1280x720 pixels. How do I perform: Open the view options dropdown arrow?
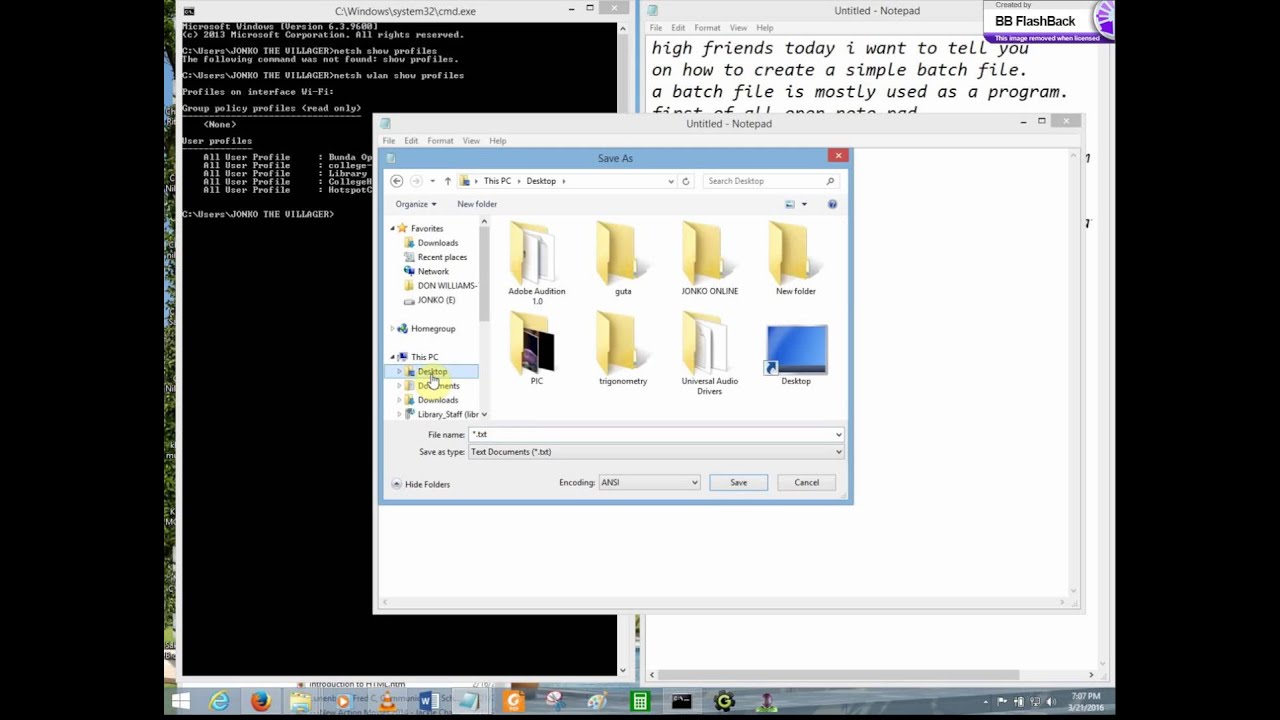(x=804, y=204)
